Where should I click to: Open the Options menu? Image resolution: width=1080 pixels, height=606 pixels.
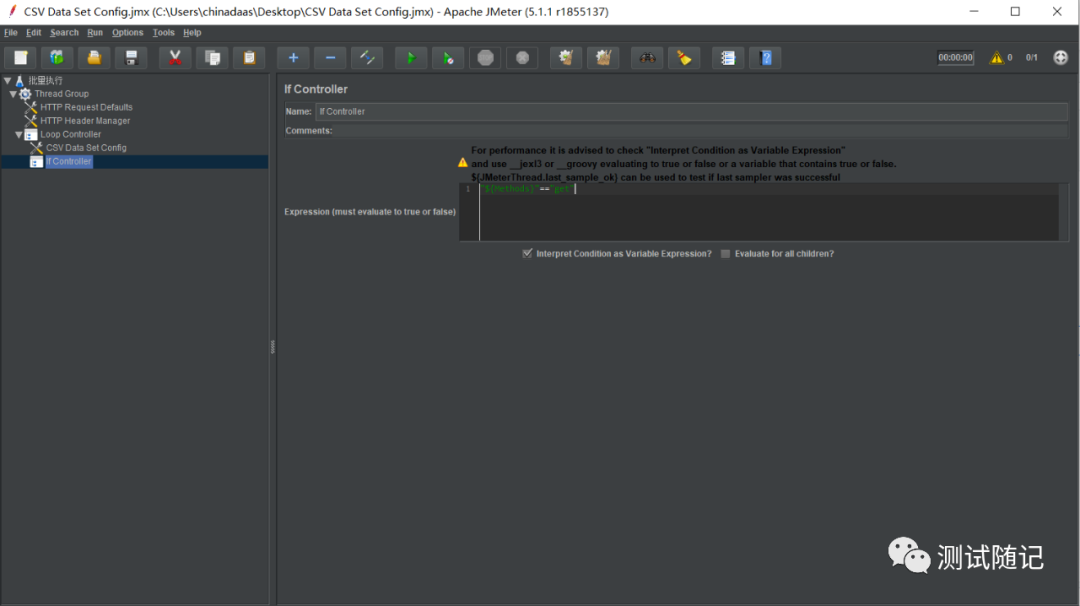tap(127, 32)
